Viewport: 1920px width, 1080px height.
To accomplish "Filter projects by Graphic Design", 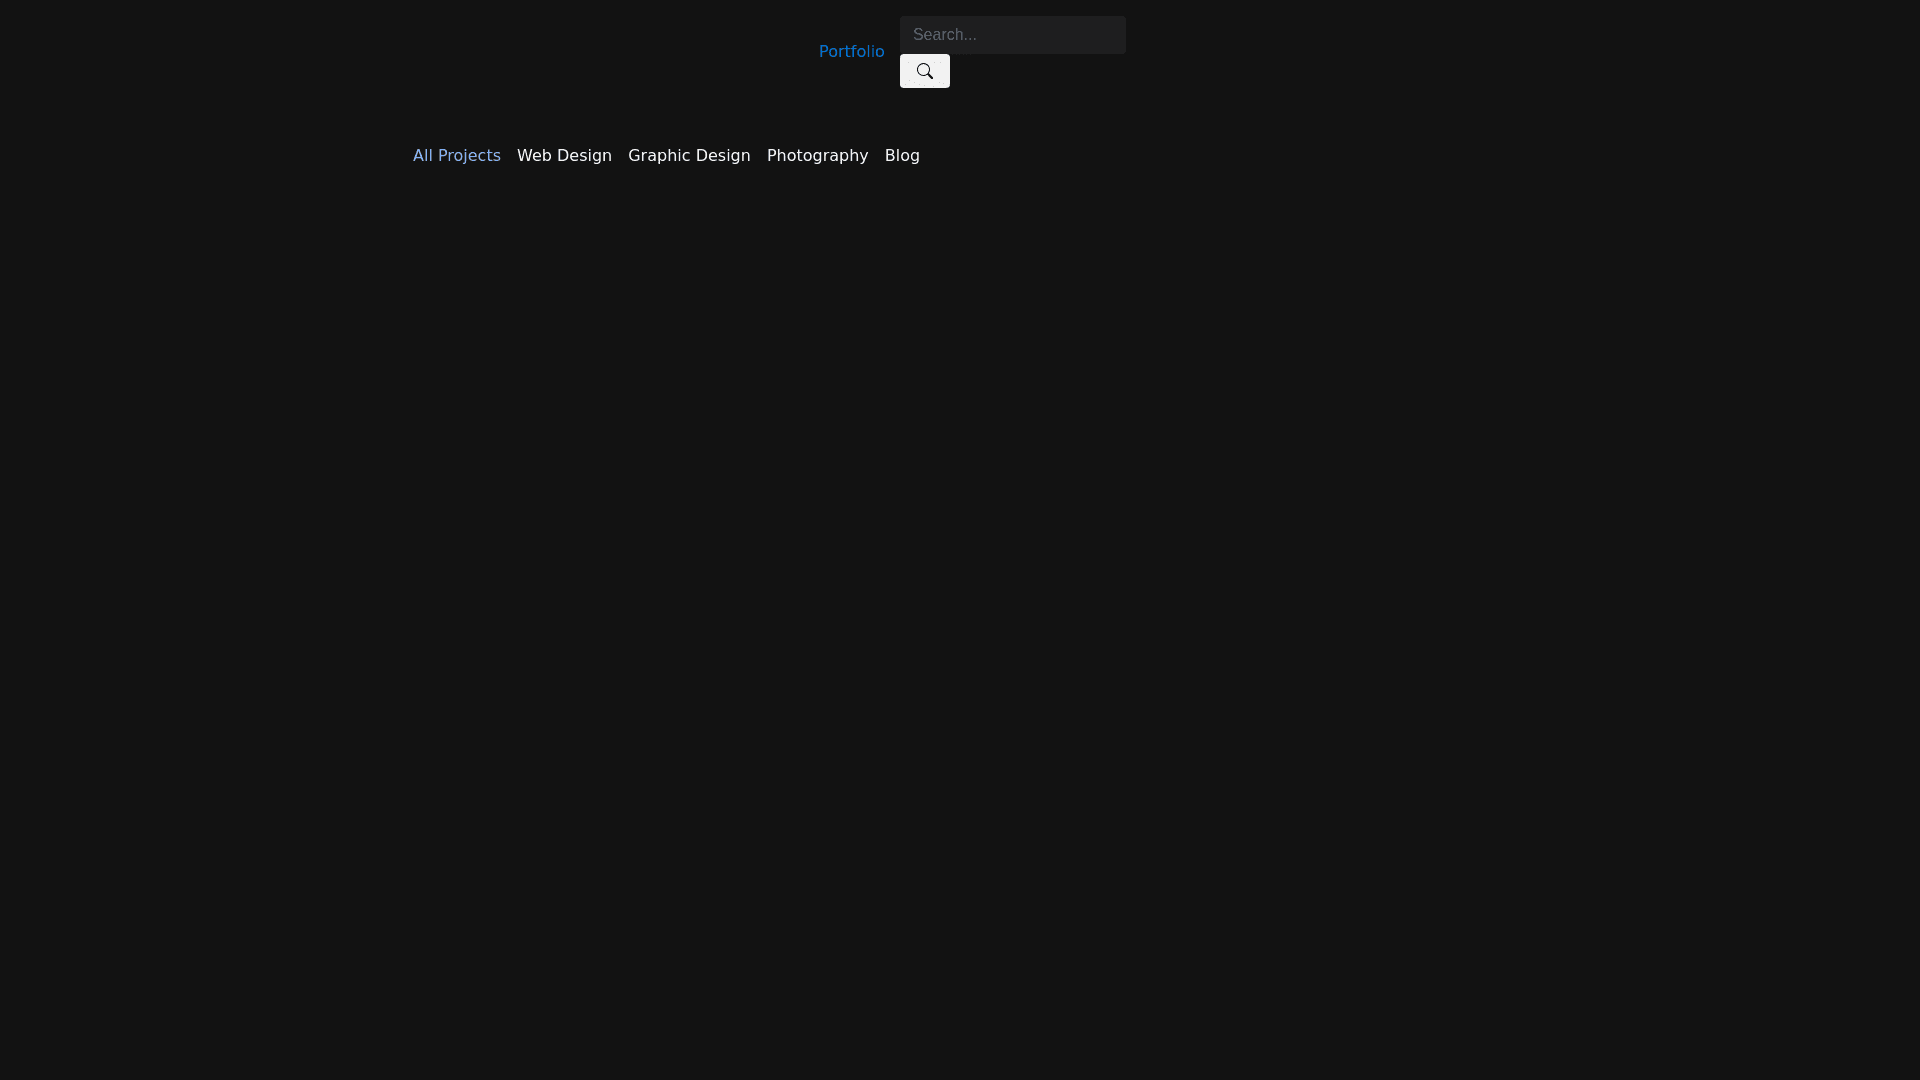I will coord(689,155).
